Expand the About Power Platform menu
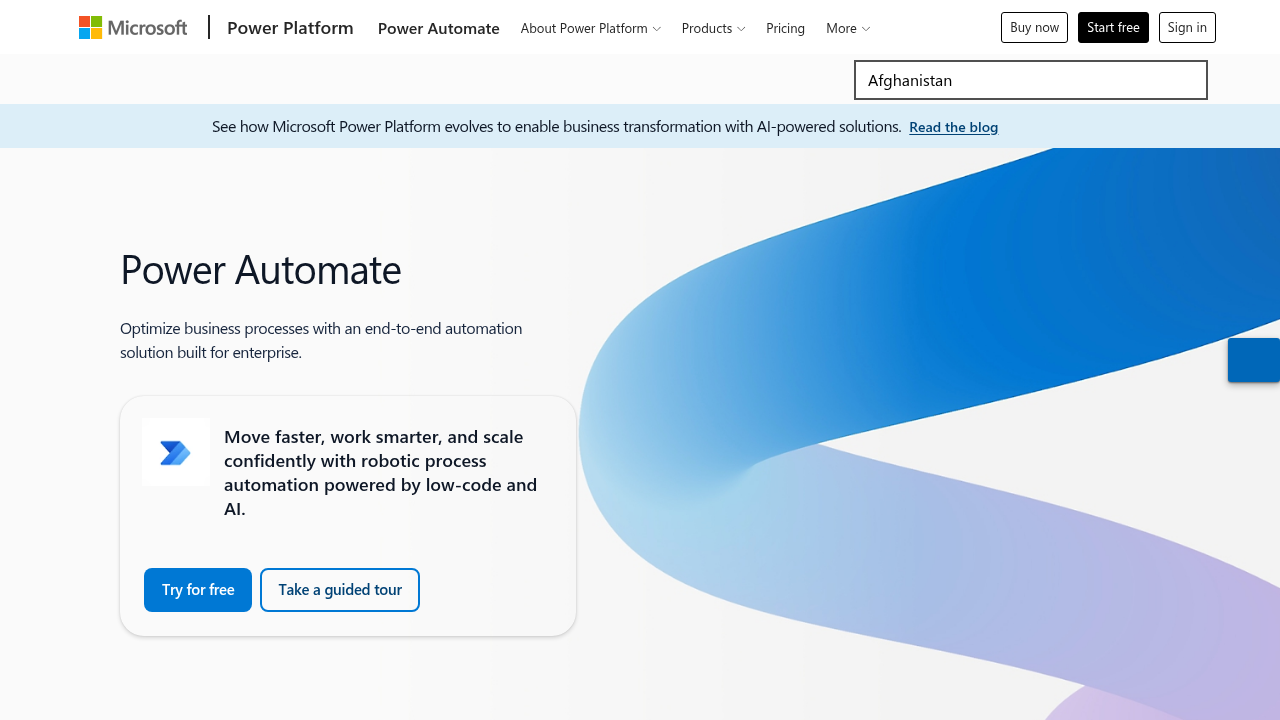This screenshot has width=1280, height=720. pyautogui.click(x=591, y=28)
